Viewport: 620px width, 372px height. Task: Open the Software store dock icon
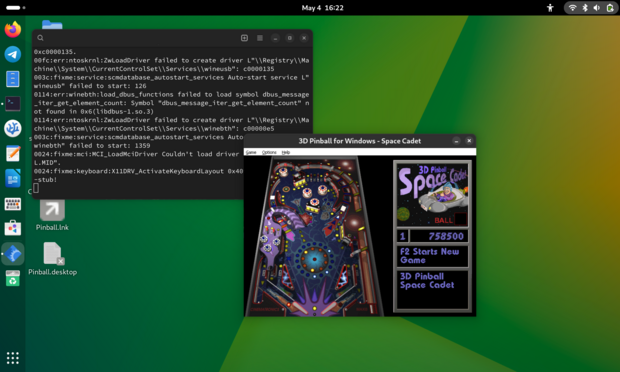(13, 228)
